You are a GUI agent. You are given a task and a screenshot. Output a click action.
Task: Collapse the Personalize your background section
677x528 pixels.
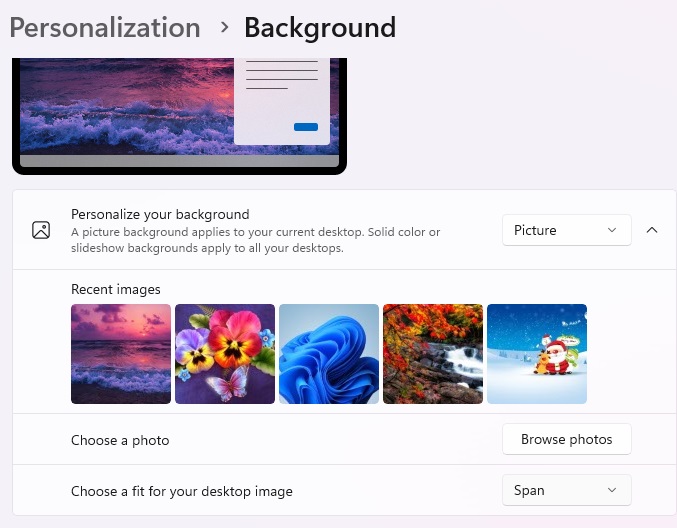coord(652,230)
